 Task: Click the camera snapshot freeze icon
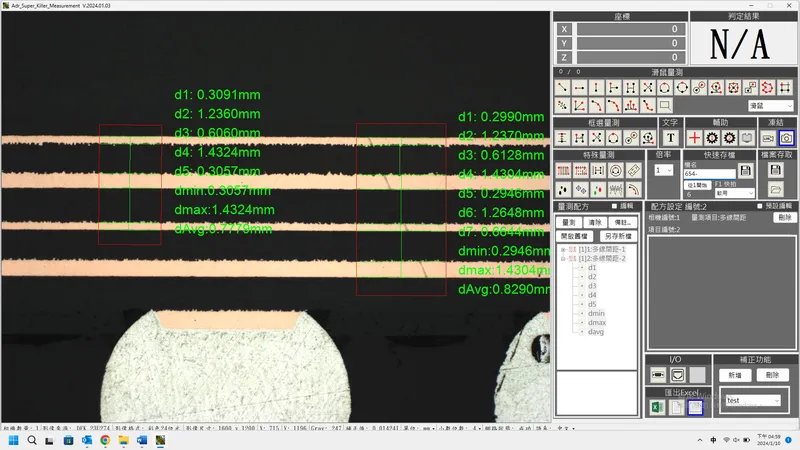(x=786, y=137)
